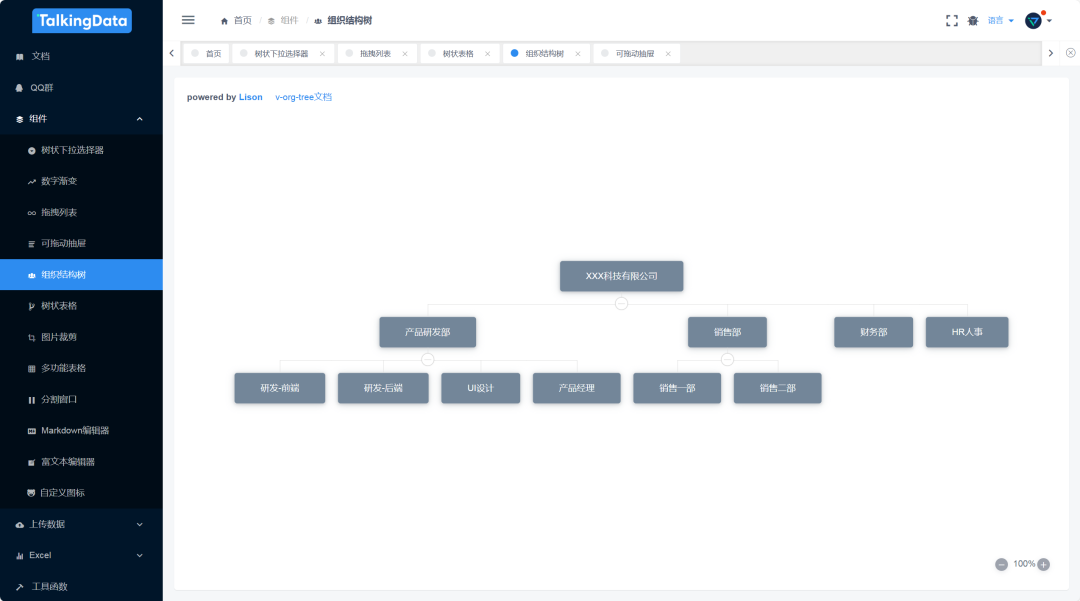Select the 销售一部 node

click(677, 388)
